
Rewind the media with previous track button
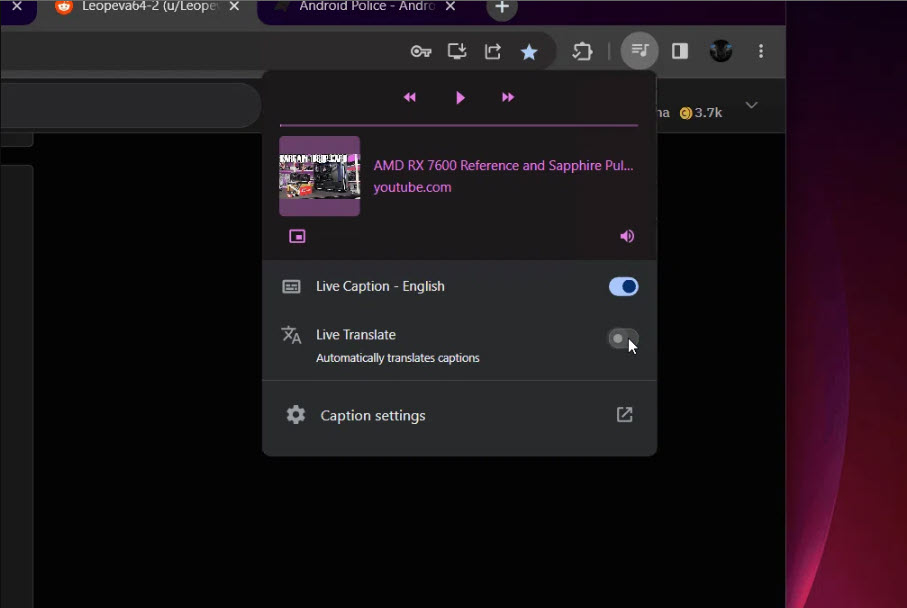pyautogui.click(x=410, y=97)
